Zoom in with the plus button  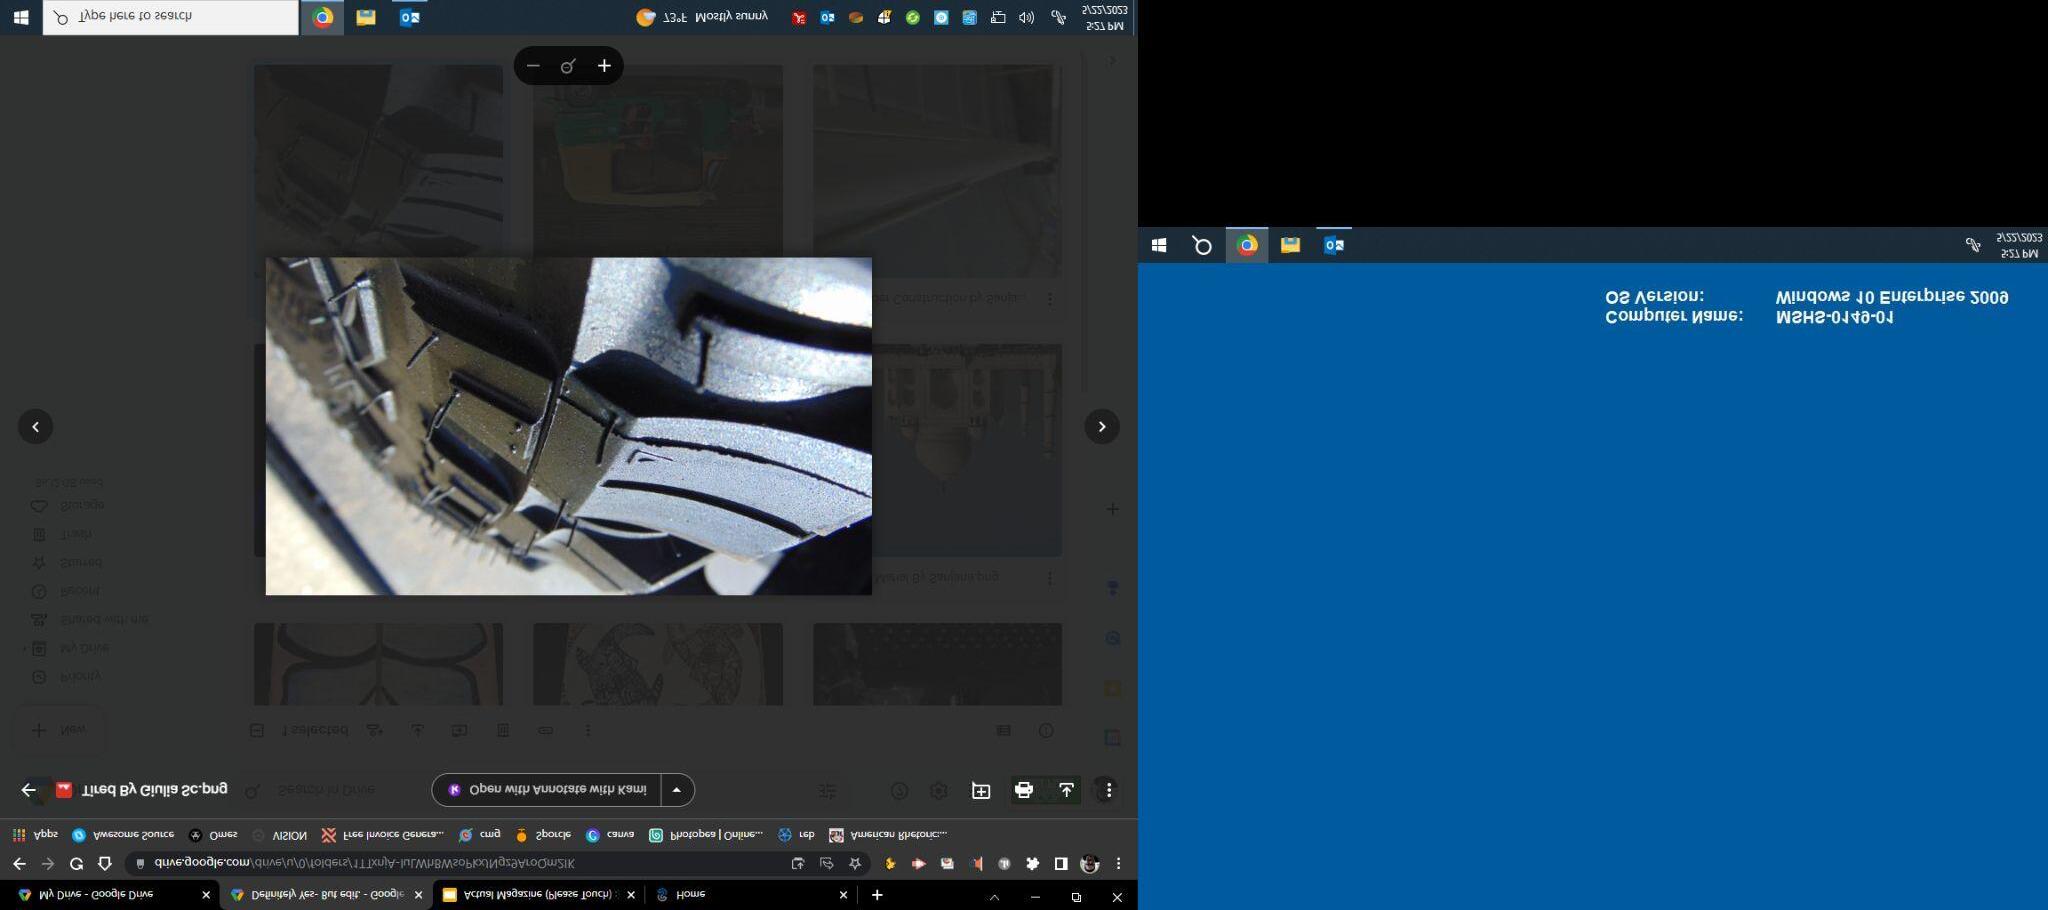[604, 66]
